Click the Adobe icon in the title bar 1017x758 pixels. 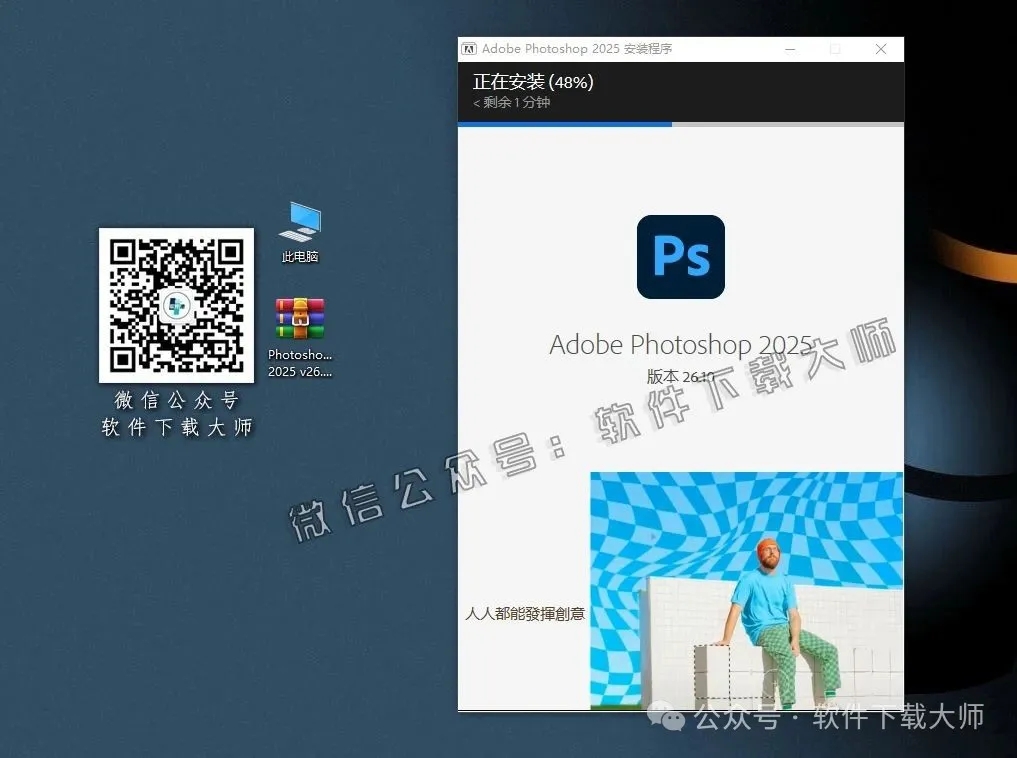pyautogui.click(x=469, y=48)
